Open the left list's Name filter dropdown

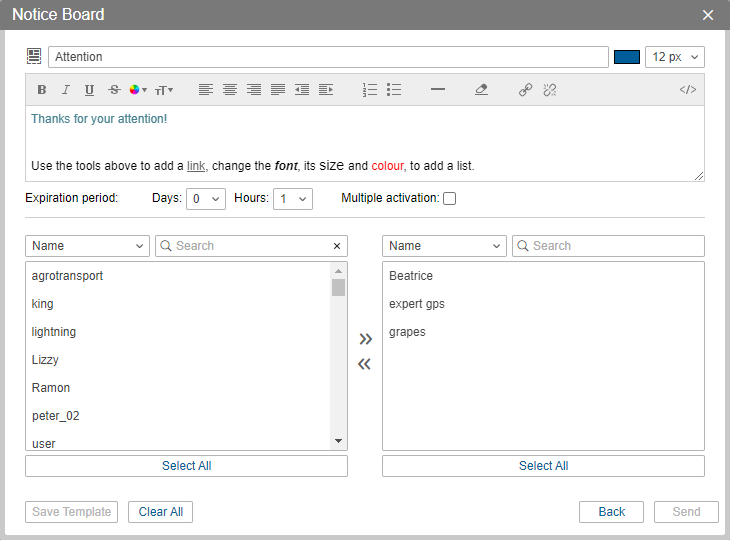88,246
